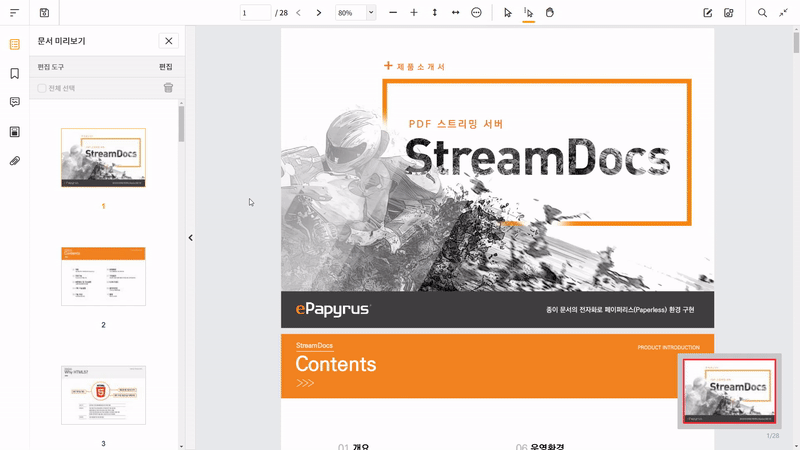The height and width of the screenshot is (450, 800).
Task: Check the 전체 선택 checkbox
Action: (x=42, y=88)
